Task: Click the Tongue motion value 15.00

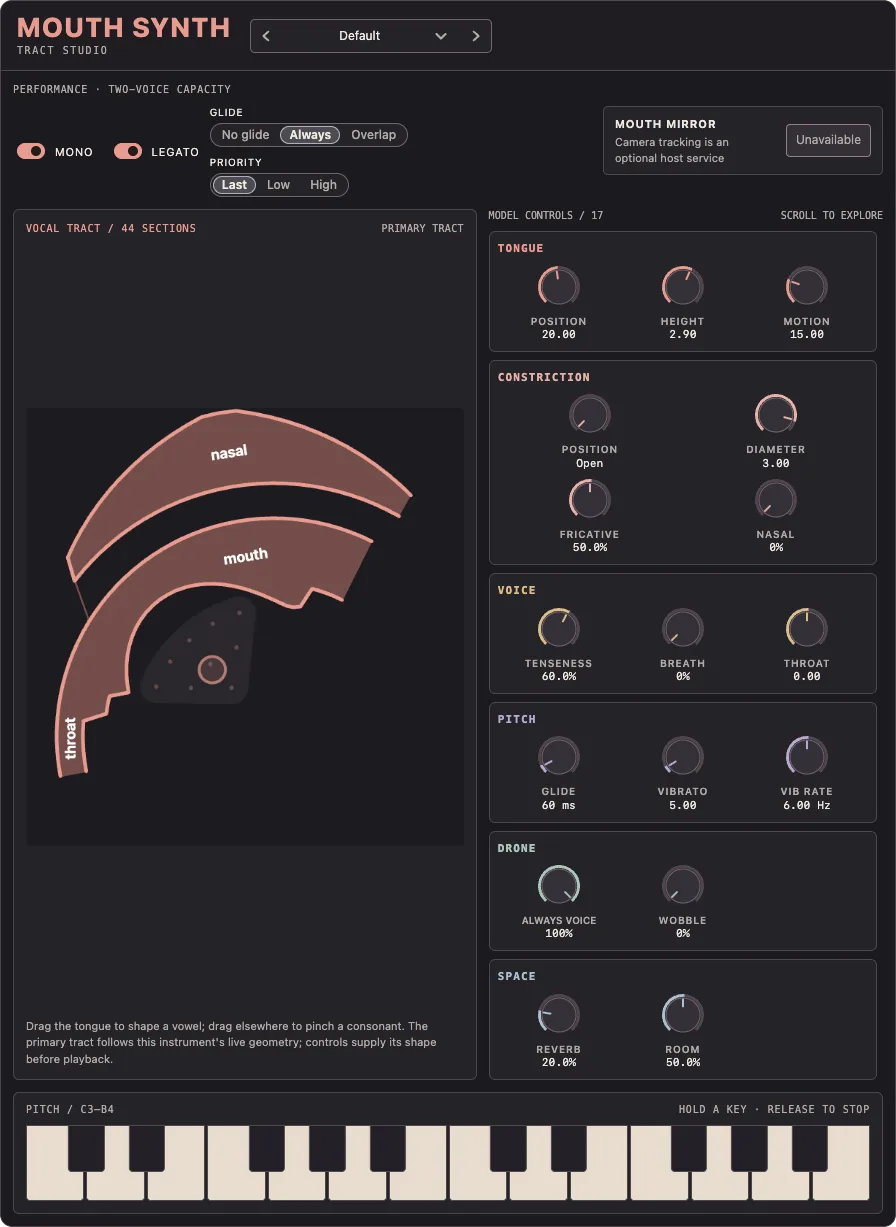Action: (x=807, y=334)
